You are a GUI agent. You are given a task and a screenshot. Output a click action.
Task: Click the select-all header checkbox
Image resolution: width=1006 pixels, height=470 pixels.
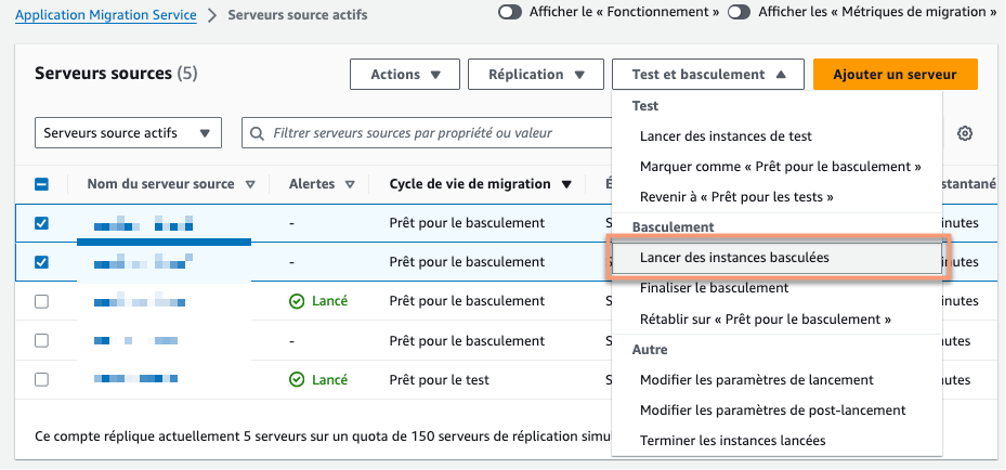pyautogui.click(x=42, y=184)
